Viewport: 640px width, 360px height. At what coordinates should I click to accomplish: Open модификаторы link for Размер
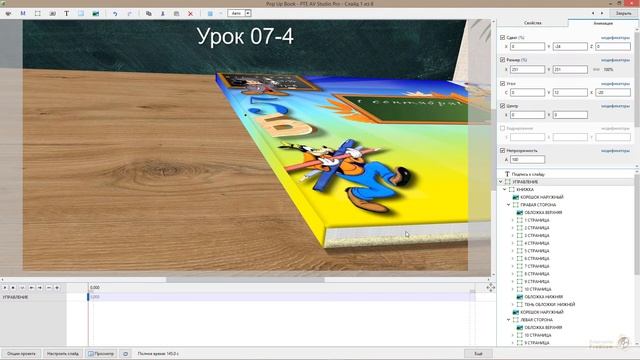coord(615,60)
